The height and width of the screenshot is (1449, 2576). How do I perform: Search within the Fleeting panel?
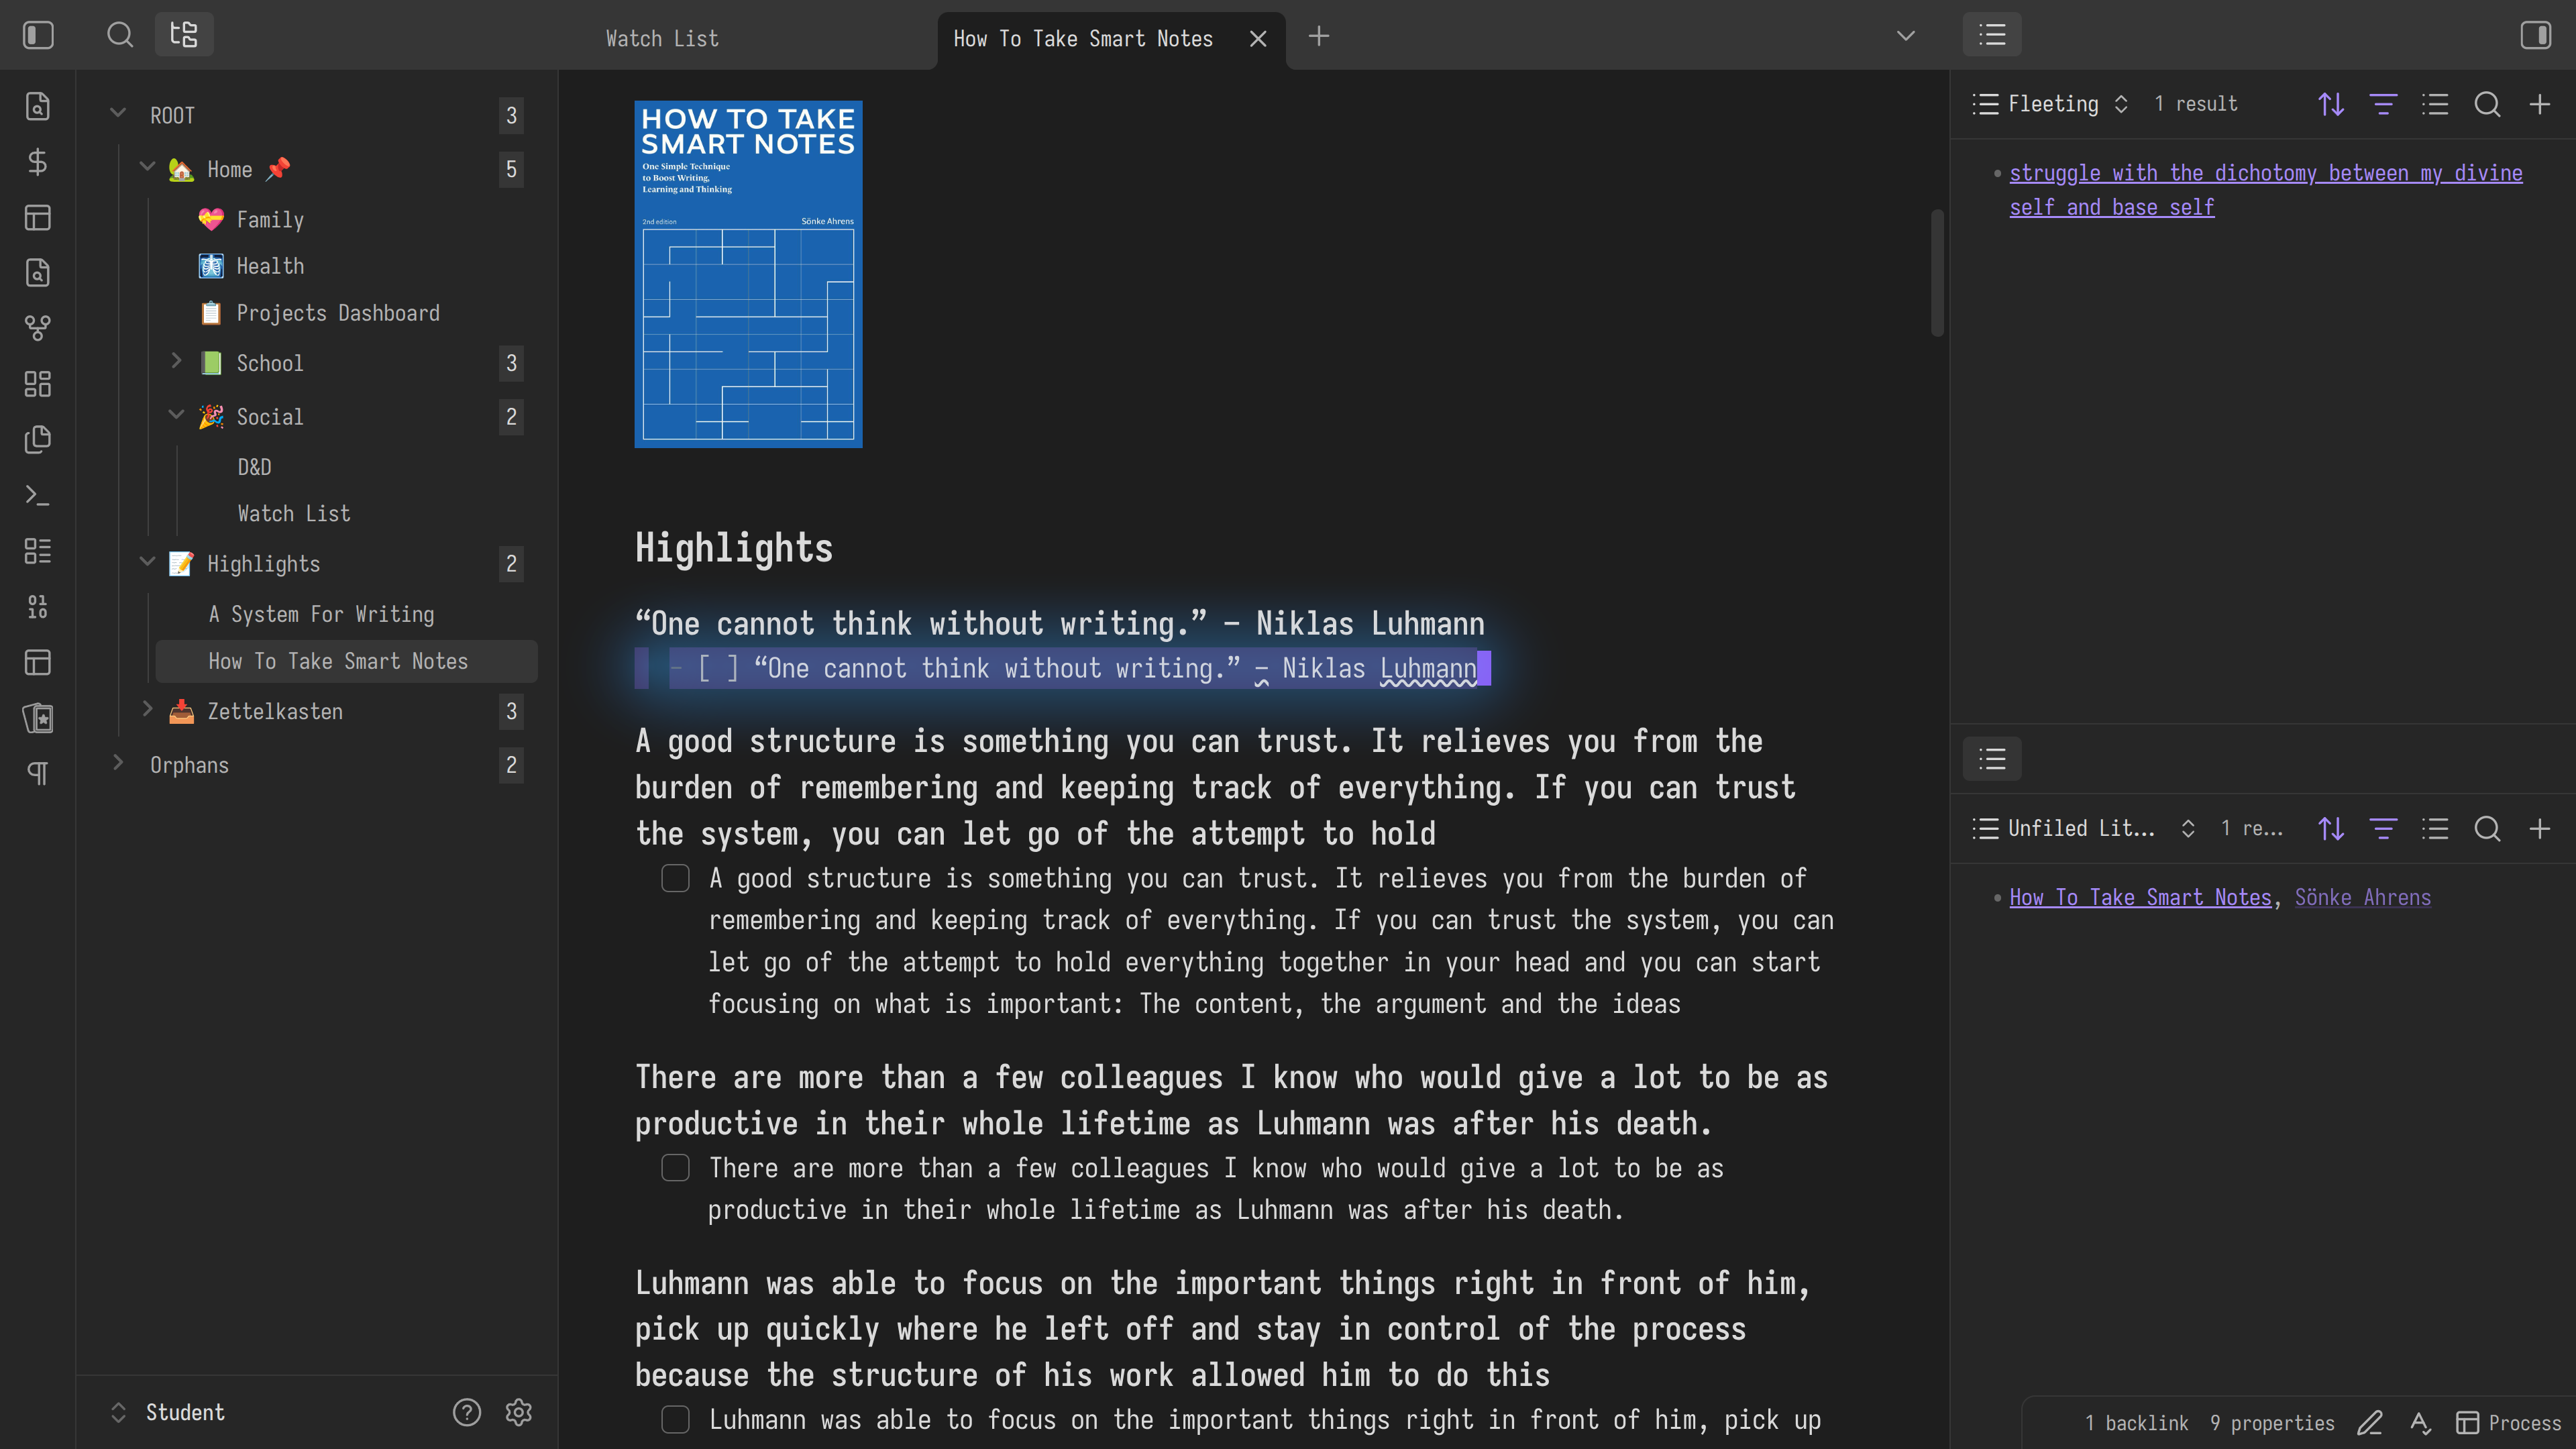[2487, 104]
